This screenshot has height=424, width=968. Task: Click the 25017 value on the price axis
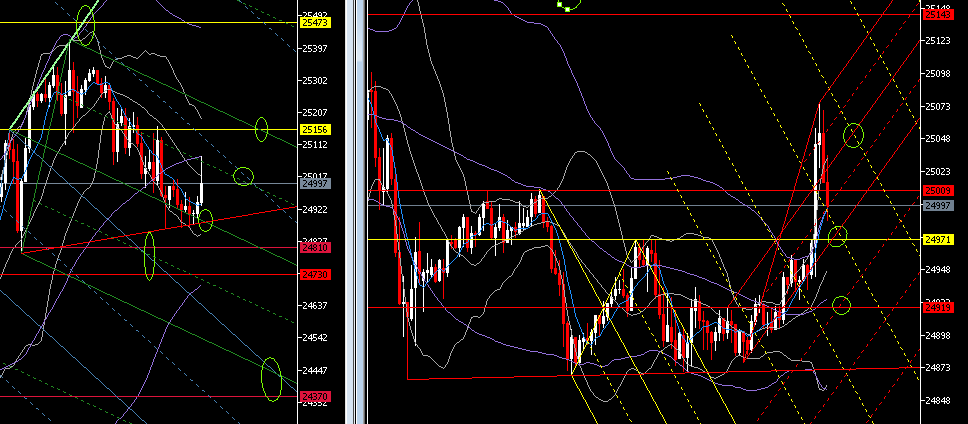pyautogui.click(x=316, y=177)
